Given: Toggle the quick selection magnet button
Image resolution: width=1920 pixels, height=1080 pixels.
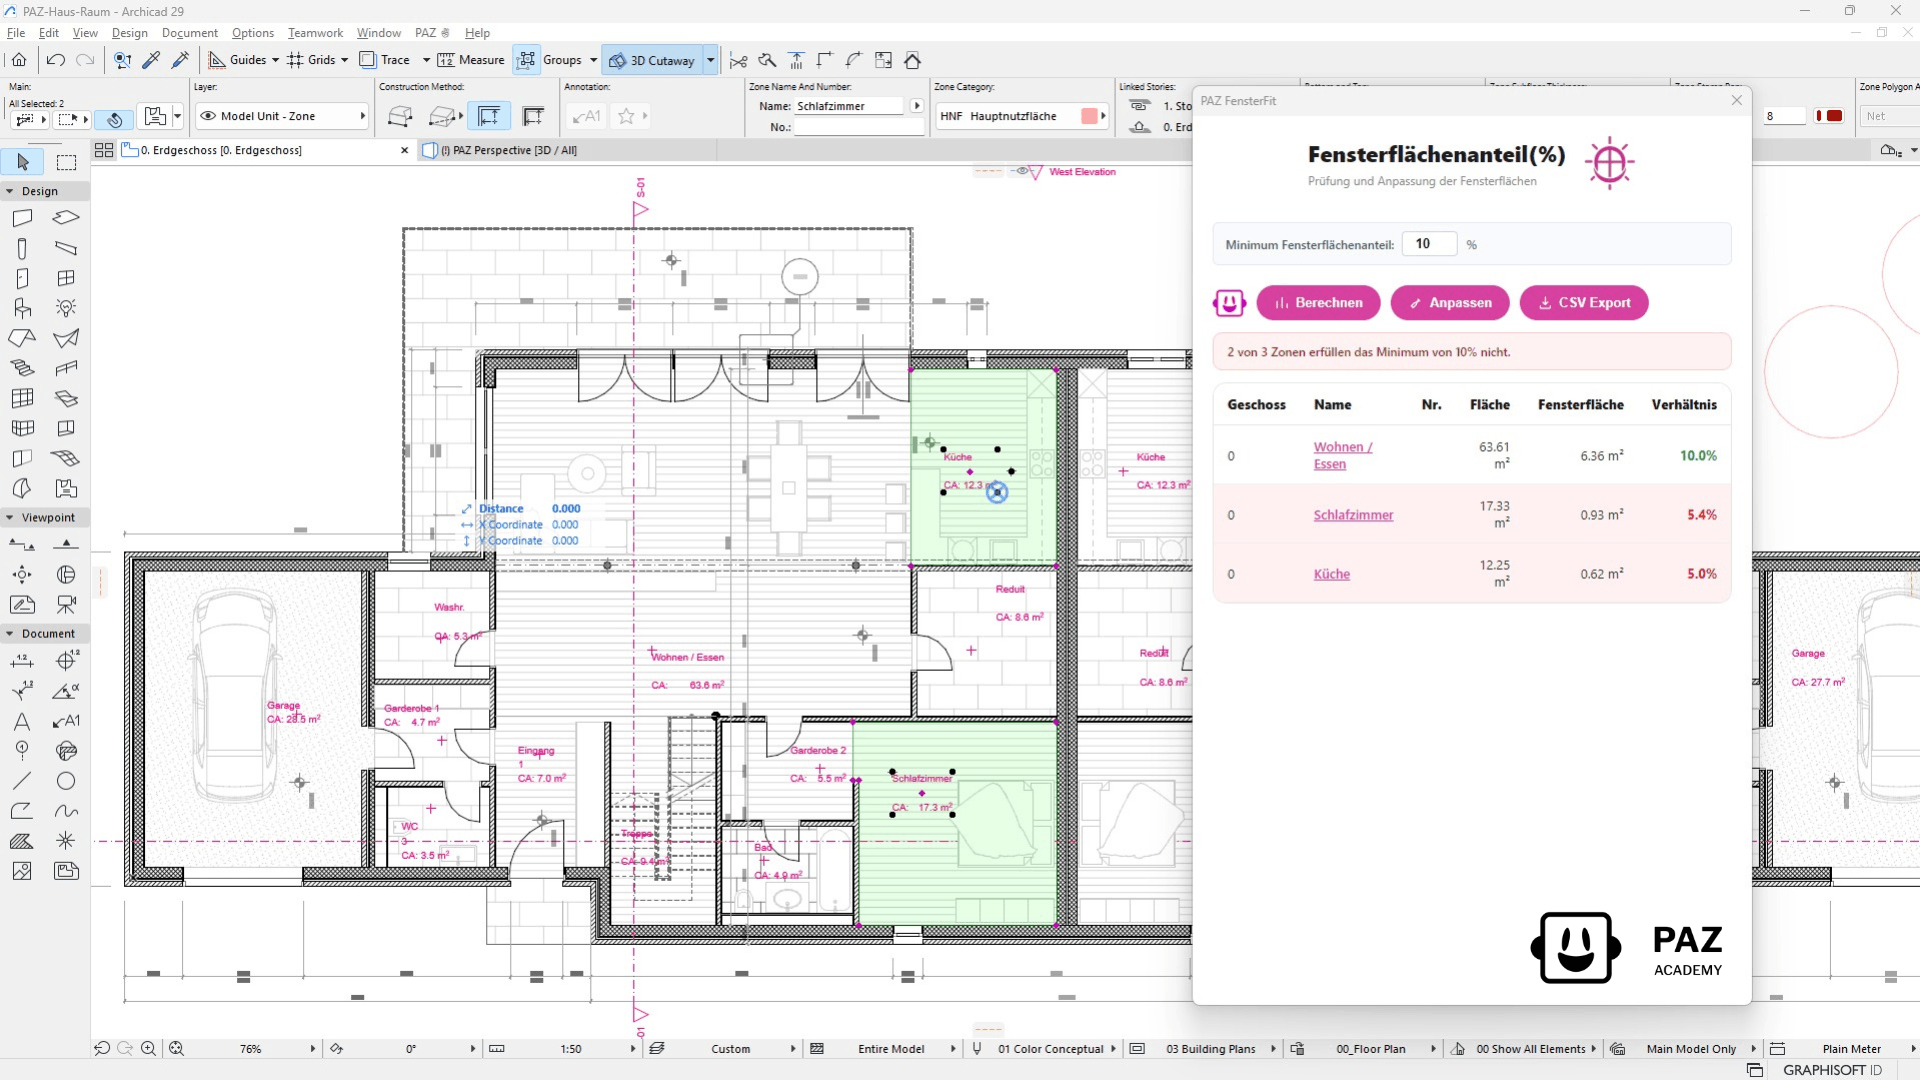Looking at the screenshot, I should (x=115, y=119).
